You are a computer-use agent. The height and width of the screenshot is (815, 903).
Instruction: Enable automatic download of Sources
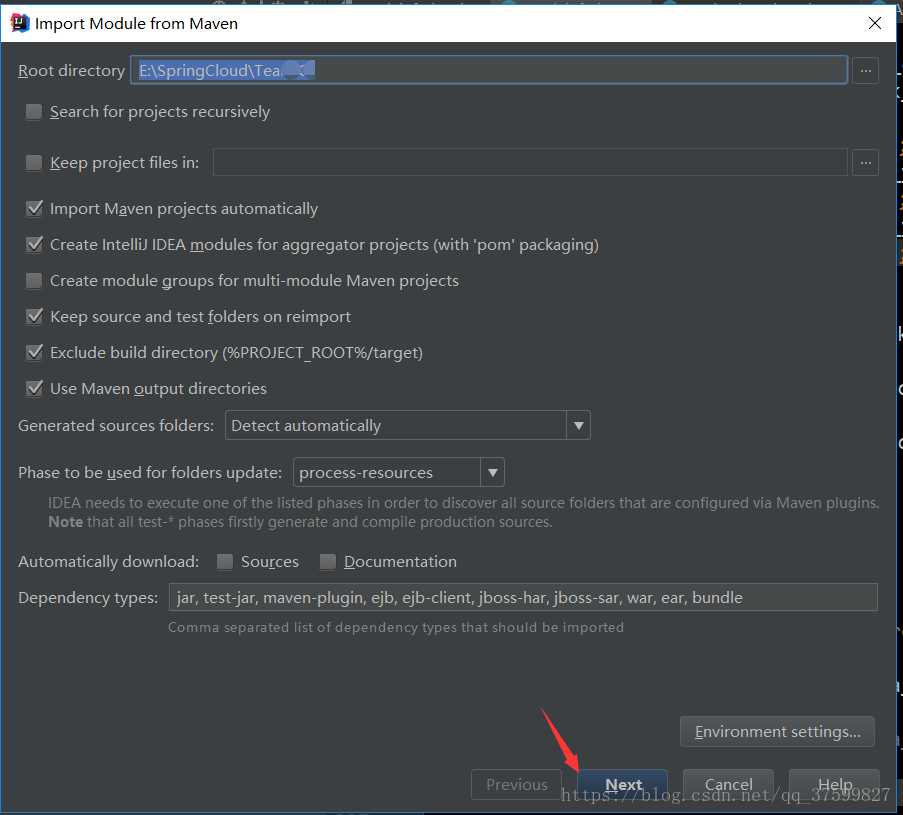[225, 562]
